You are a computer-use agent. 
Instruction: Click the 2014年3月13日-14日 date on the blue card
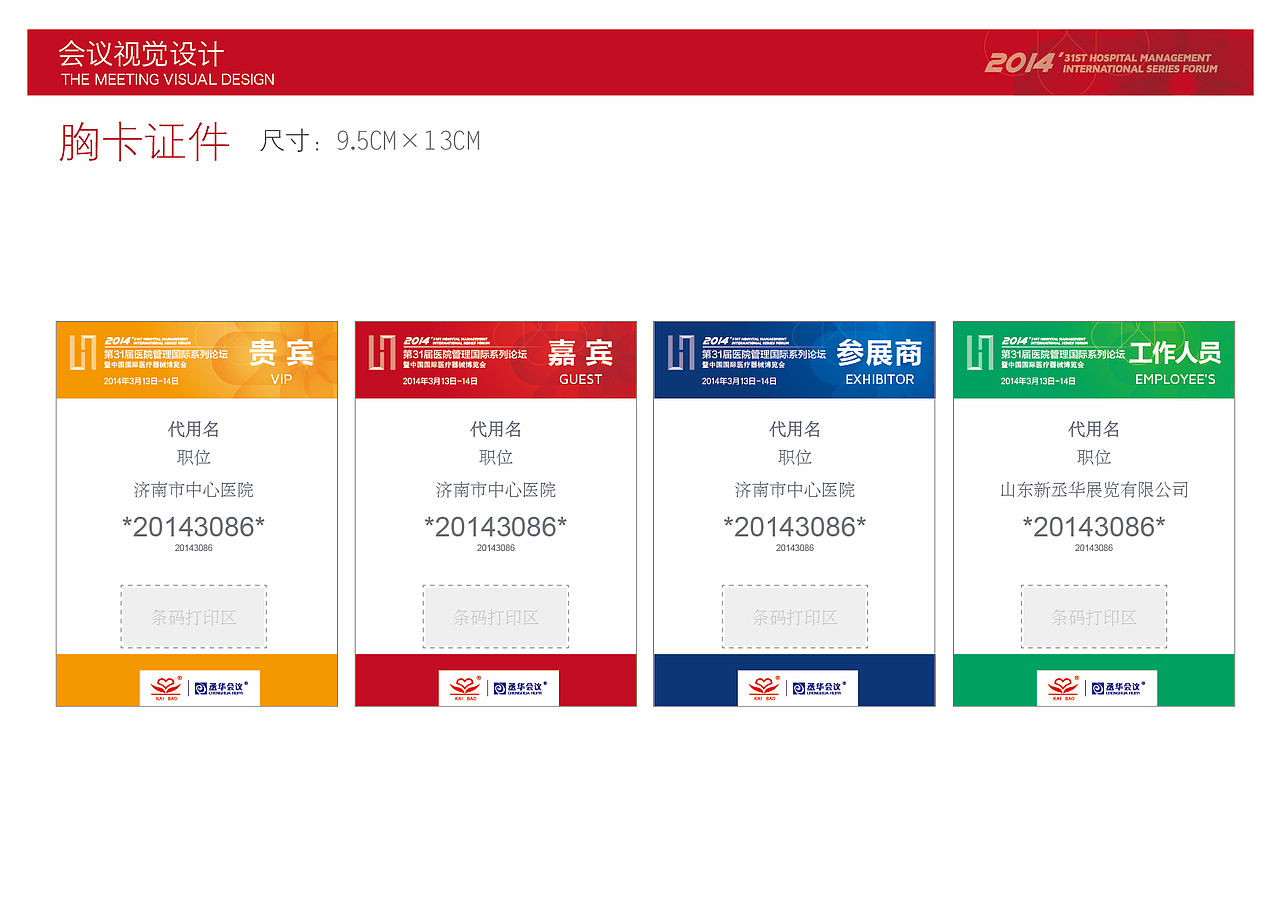coord(739,381)
